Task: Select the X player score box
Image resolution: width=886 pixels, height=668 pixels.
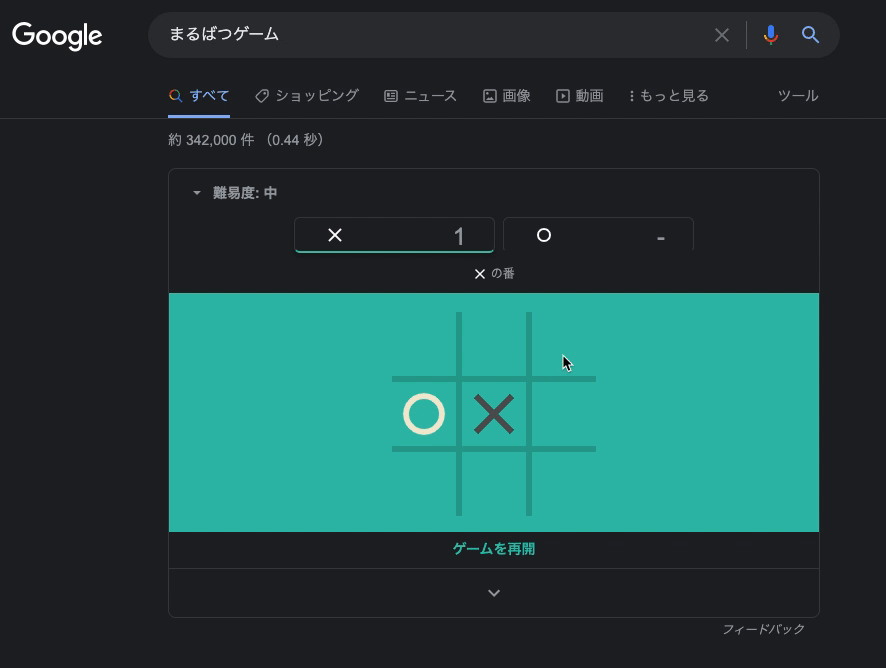Action: [394, 235]
